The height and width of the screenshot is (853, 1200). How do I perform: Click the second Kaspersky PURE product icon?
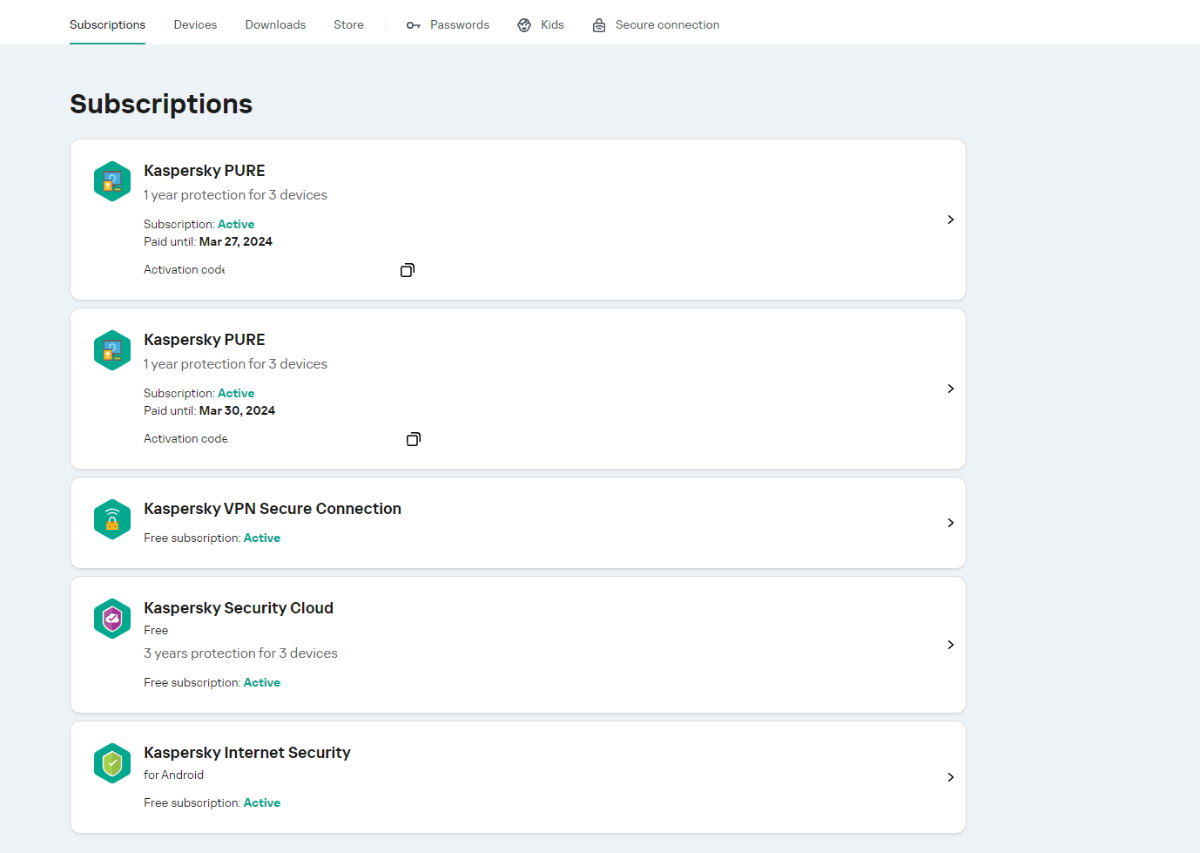(112, 350)
